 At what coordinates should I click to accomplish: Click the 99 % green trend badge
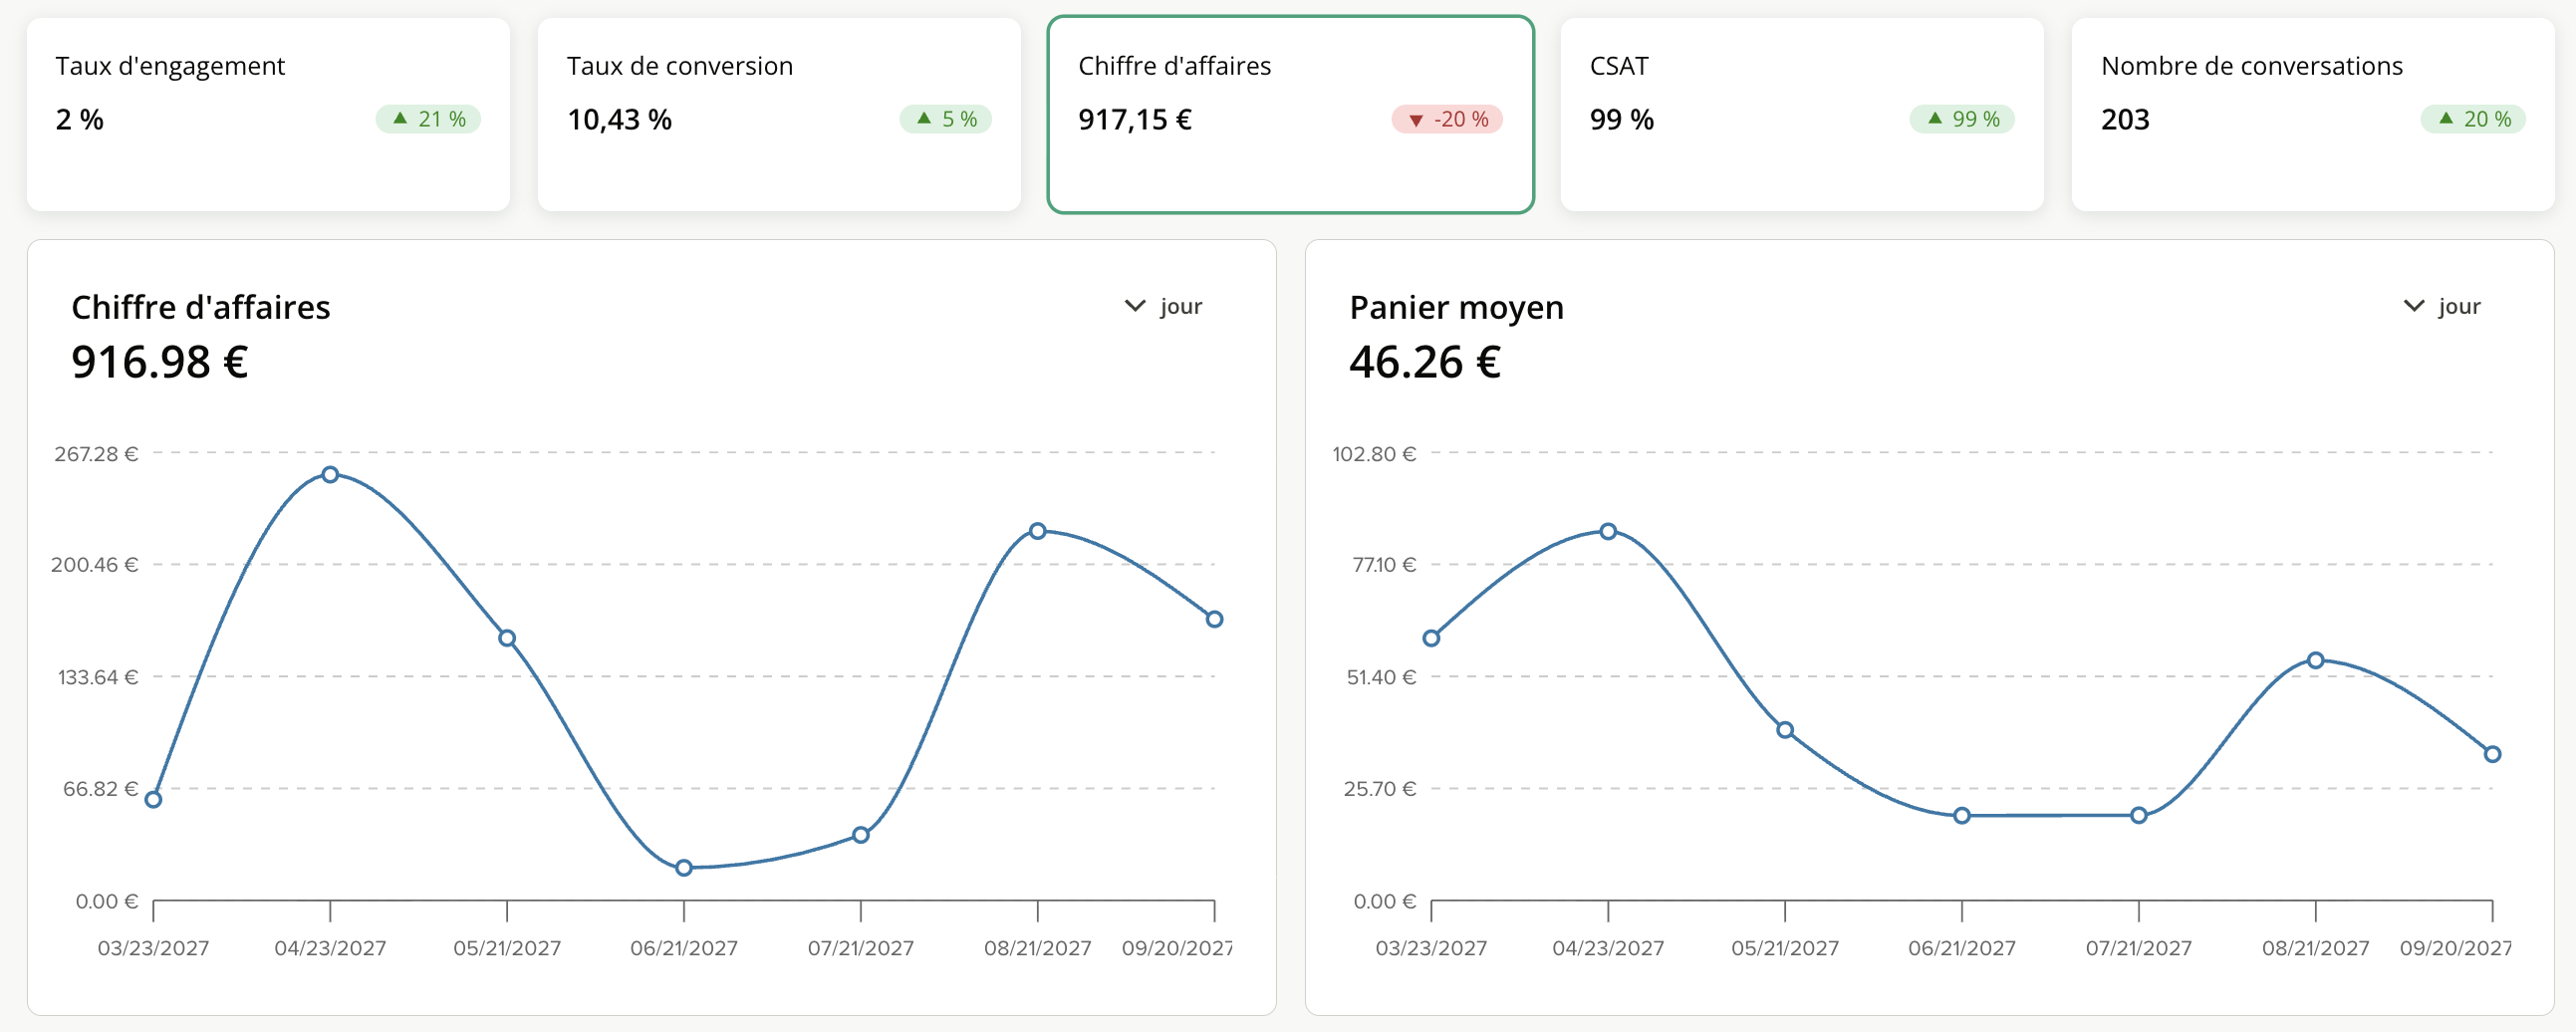click(x=1962, y=119)
